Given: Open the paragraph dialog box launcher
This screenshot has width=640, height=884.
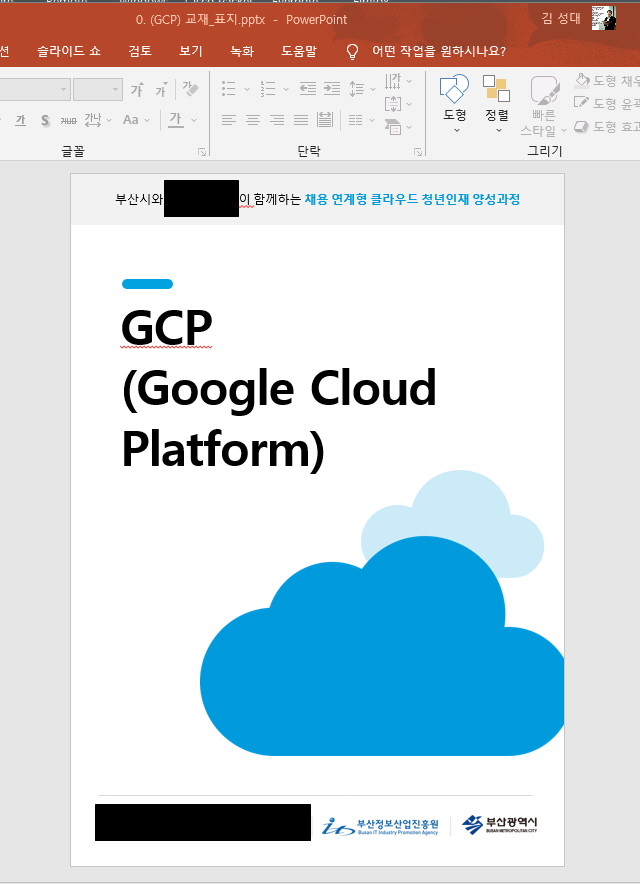Looking at the screenshot, I should pos(418,152).
